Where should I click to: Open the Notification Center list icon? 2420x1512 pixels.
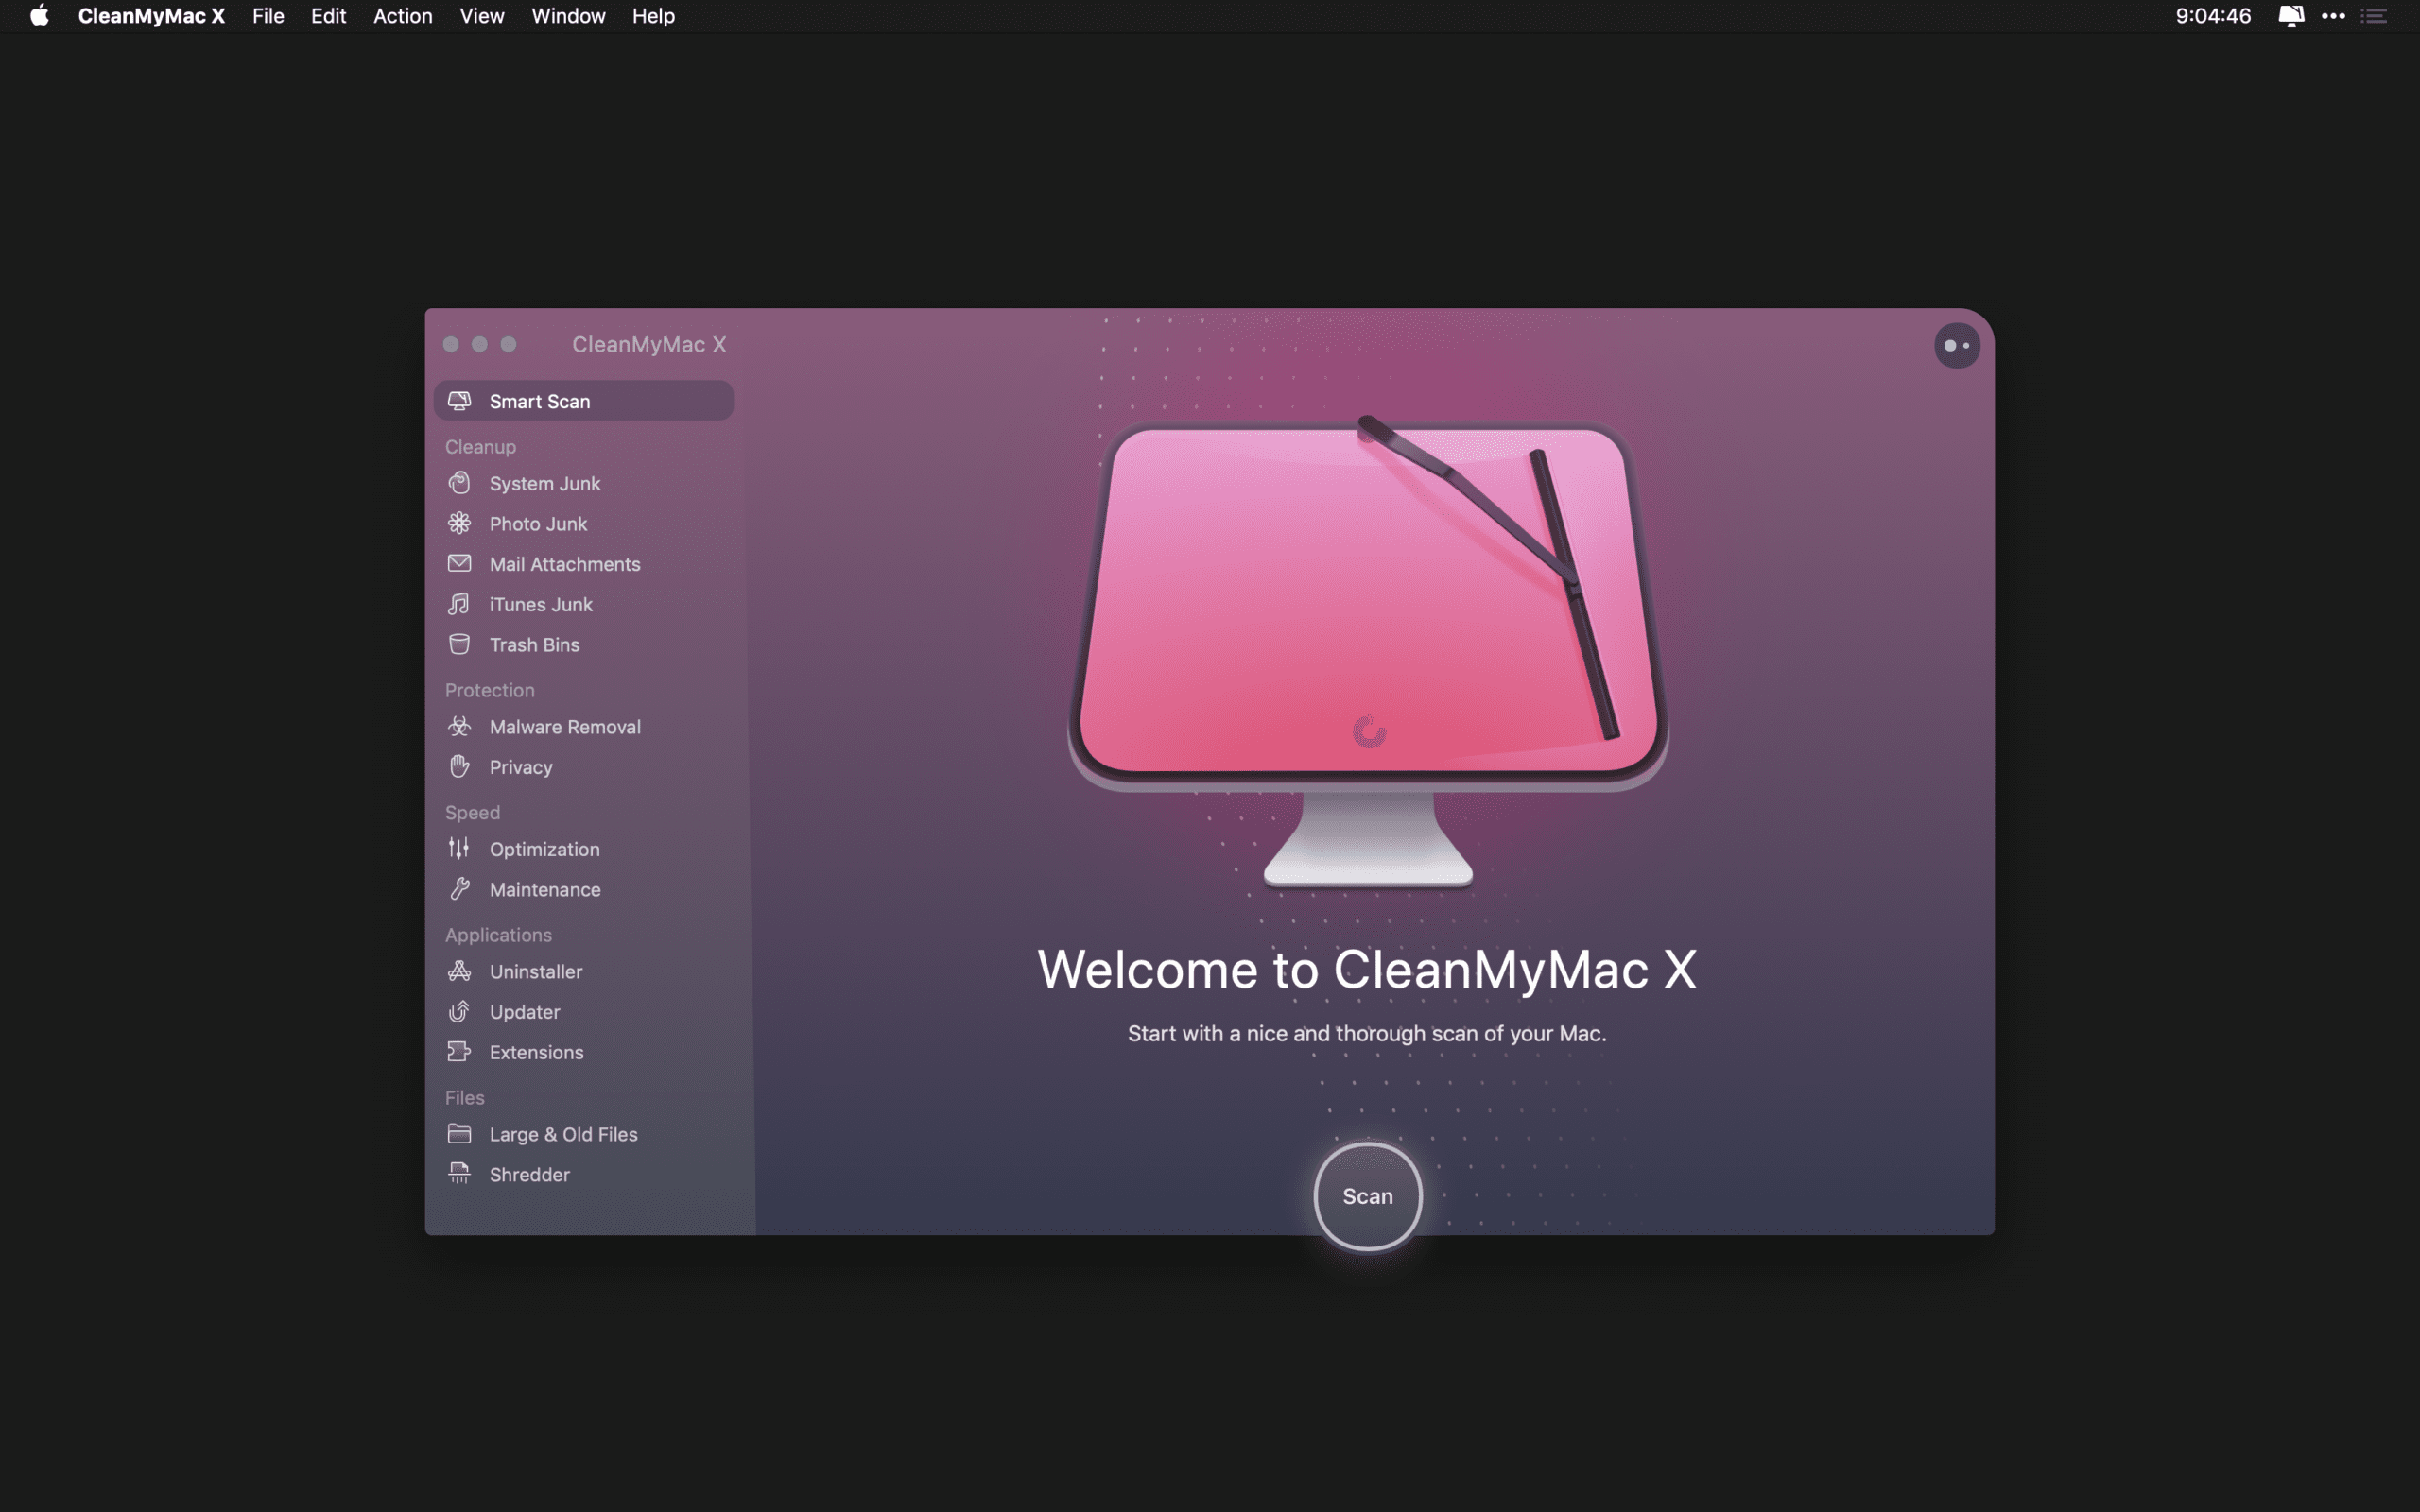[x=2374, y=16]
